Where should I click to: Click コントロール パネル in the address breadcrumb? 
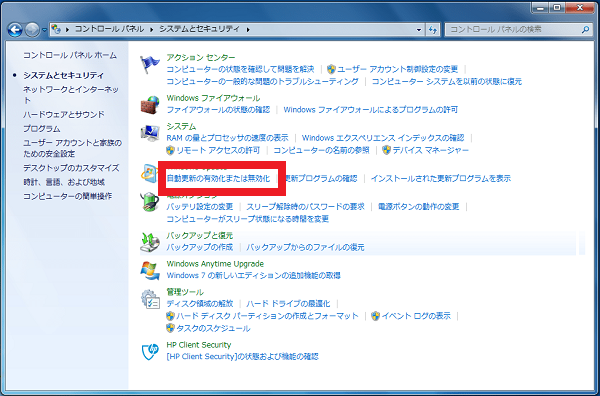coord(109,29)
